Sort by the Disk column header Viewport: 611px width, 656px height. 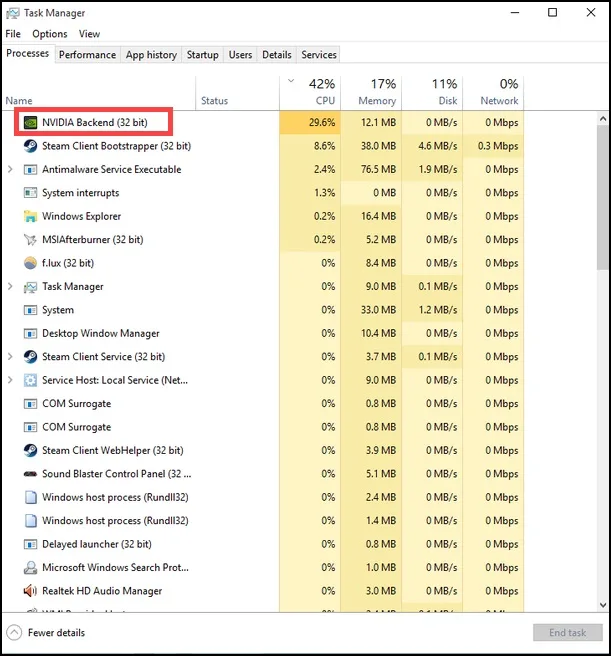(432, 93)
